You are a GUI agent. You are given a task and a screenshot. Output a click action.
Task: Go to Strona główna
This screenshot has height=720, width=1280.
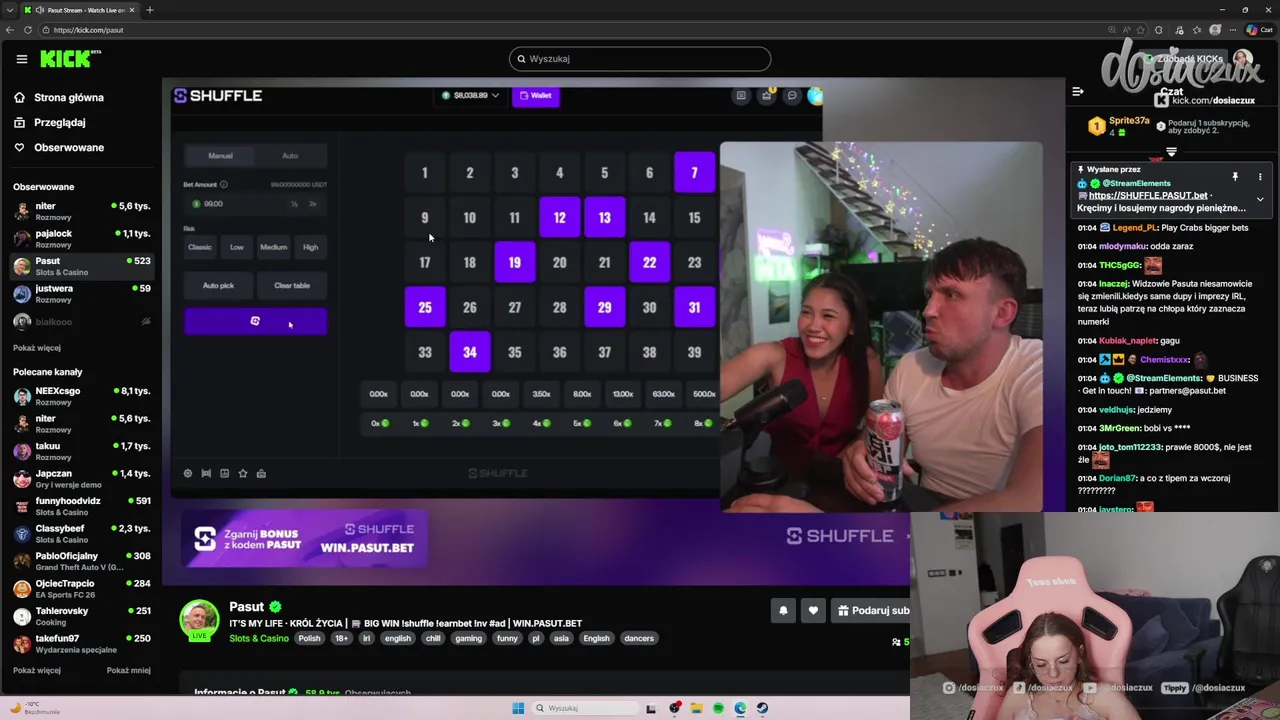(x=68, y=97)
